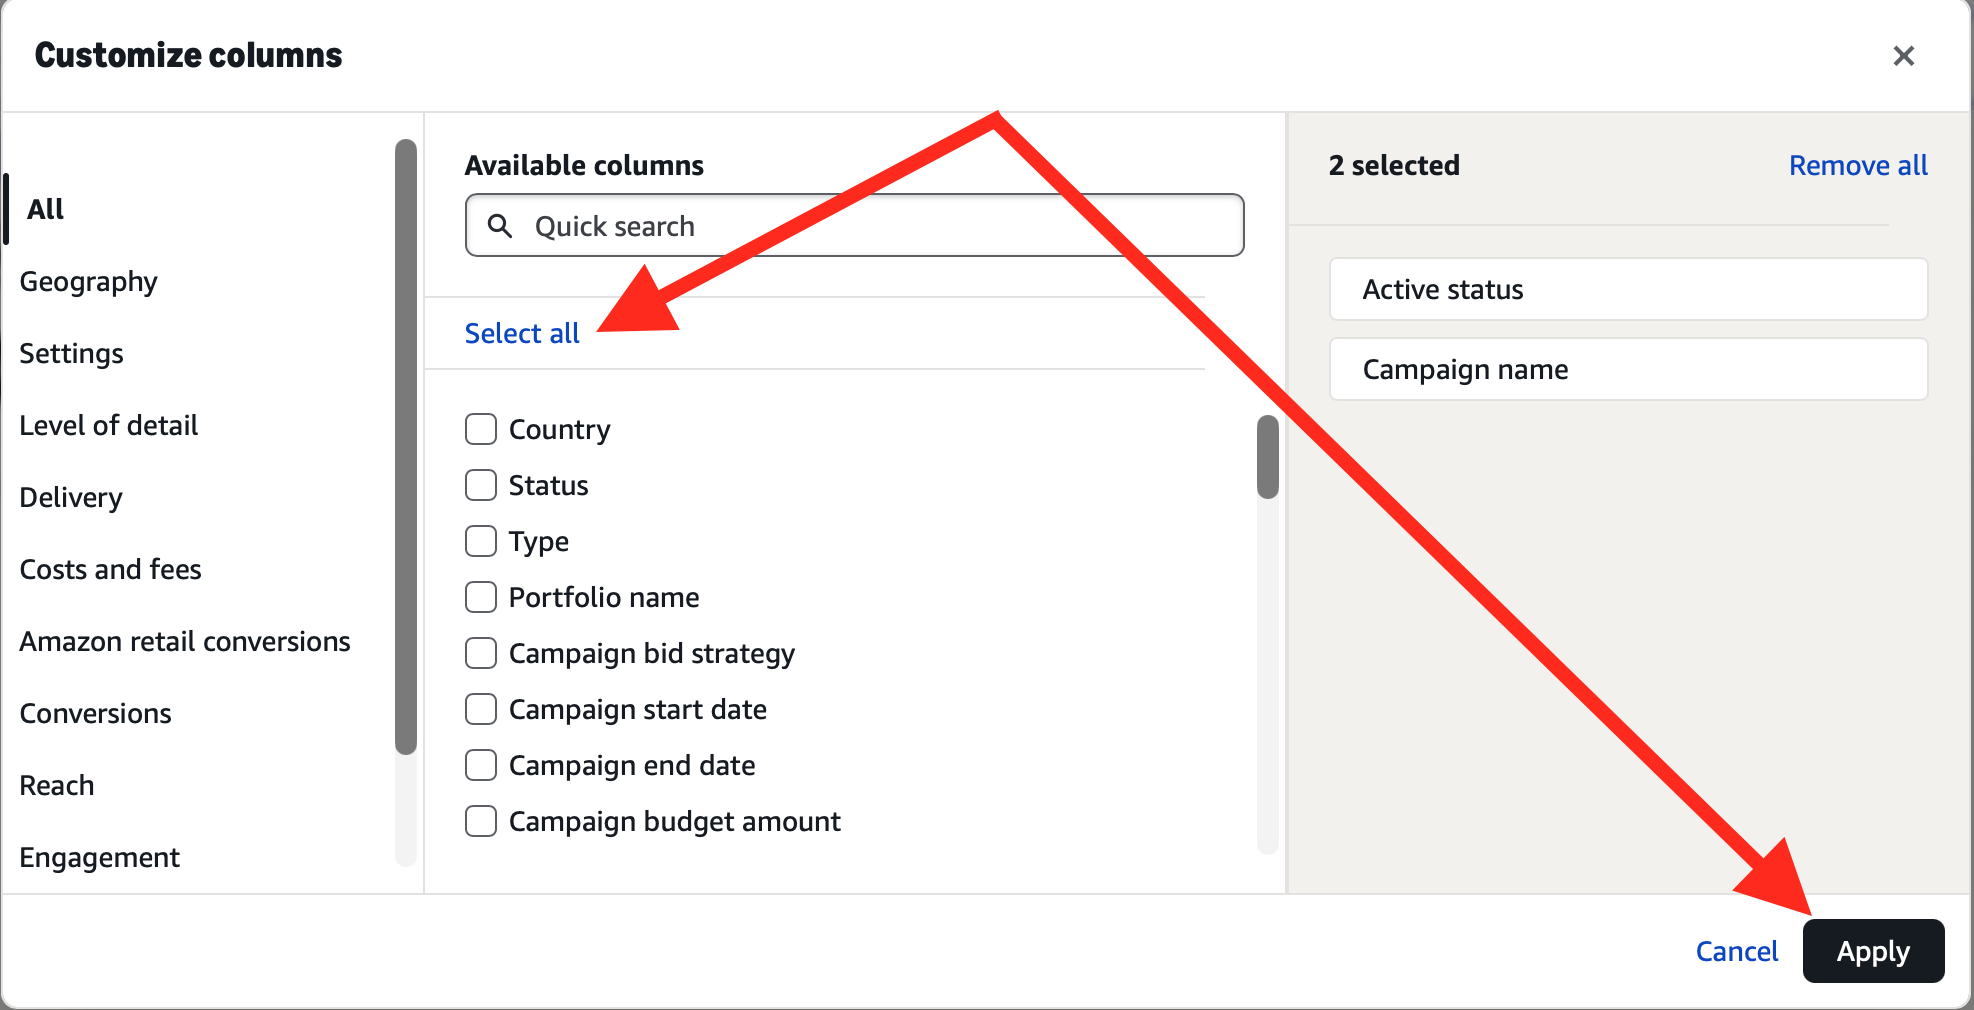Cancel the column customization
This screenshot has height=1010, width=1974.
click(1736, 951)
